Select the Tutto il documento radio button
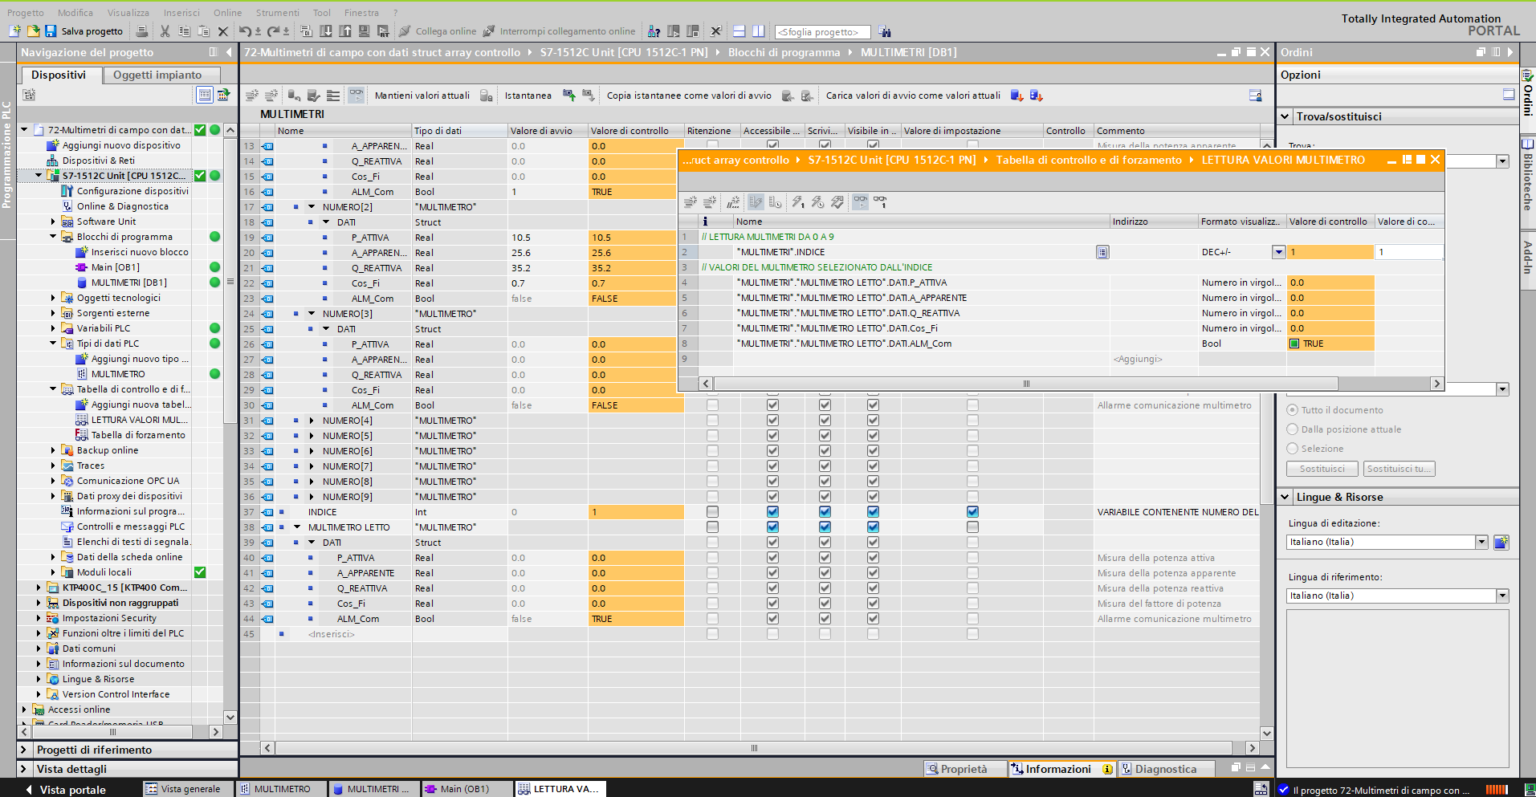The image size is (1536, 797). click(1290, 409)
